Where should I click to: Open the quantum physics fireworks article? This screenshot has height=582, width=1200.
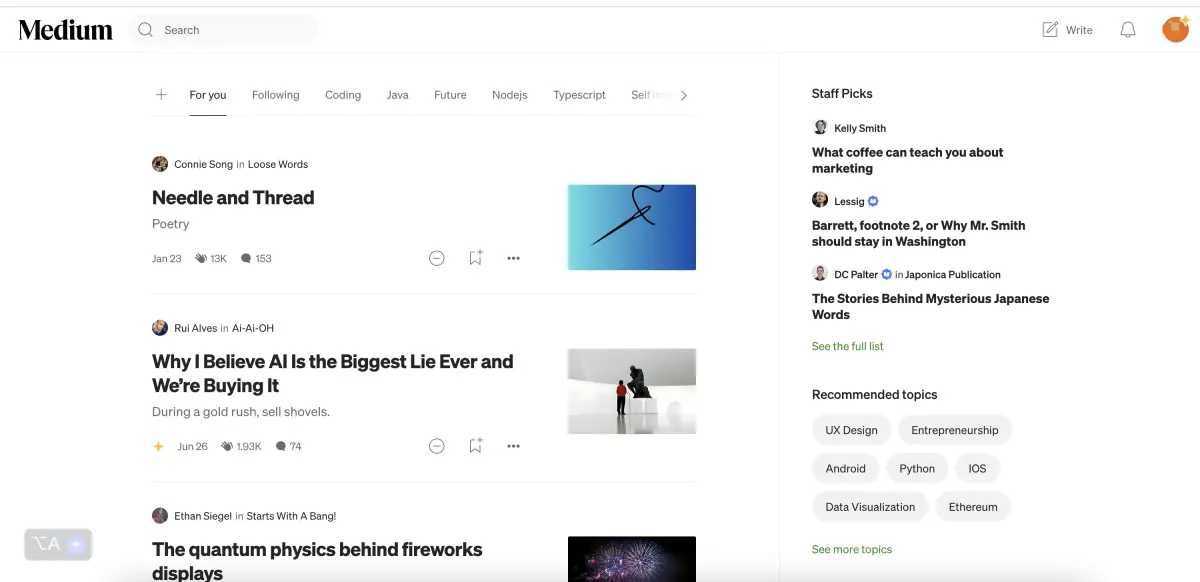click(x=317, y=561)
